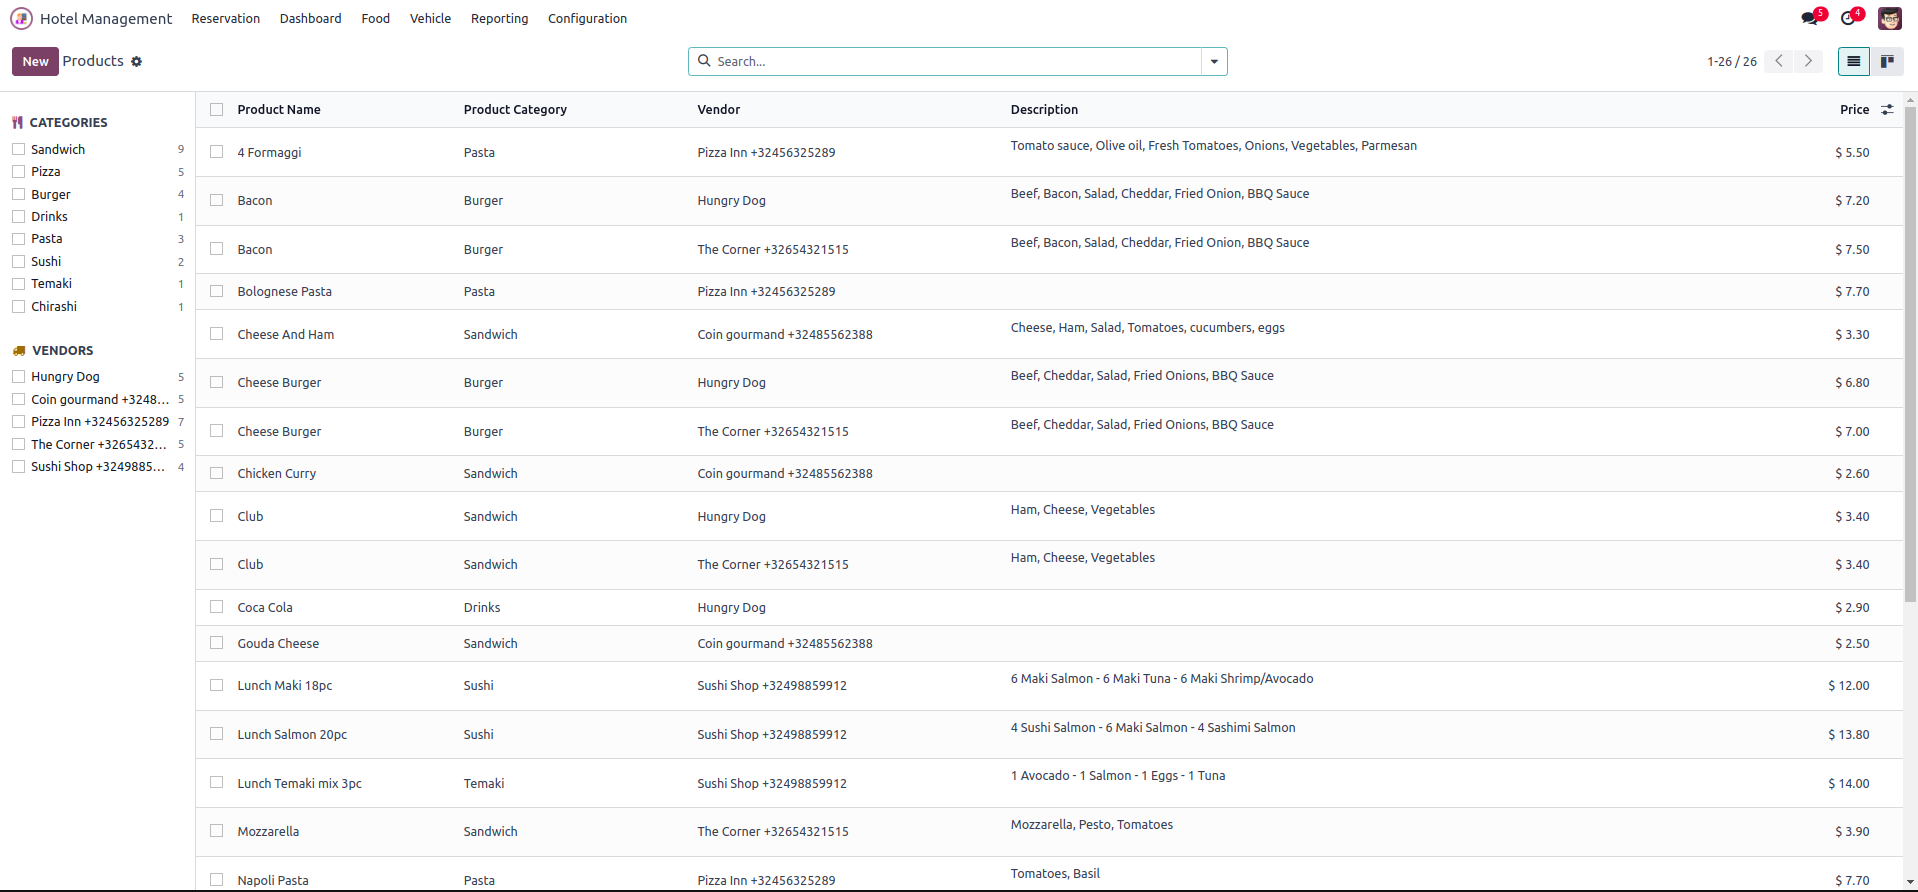Go to the next page arrow
The height and width of the screenshot is (892, 1918).
1808,62
